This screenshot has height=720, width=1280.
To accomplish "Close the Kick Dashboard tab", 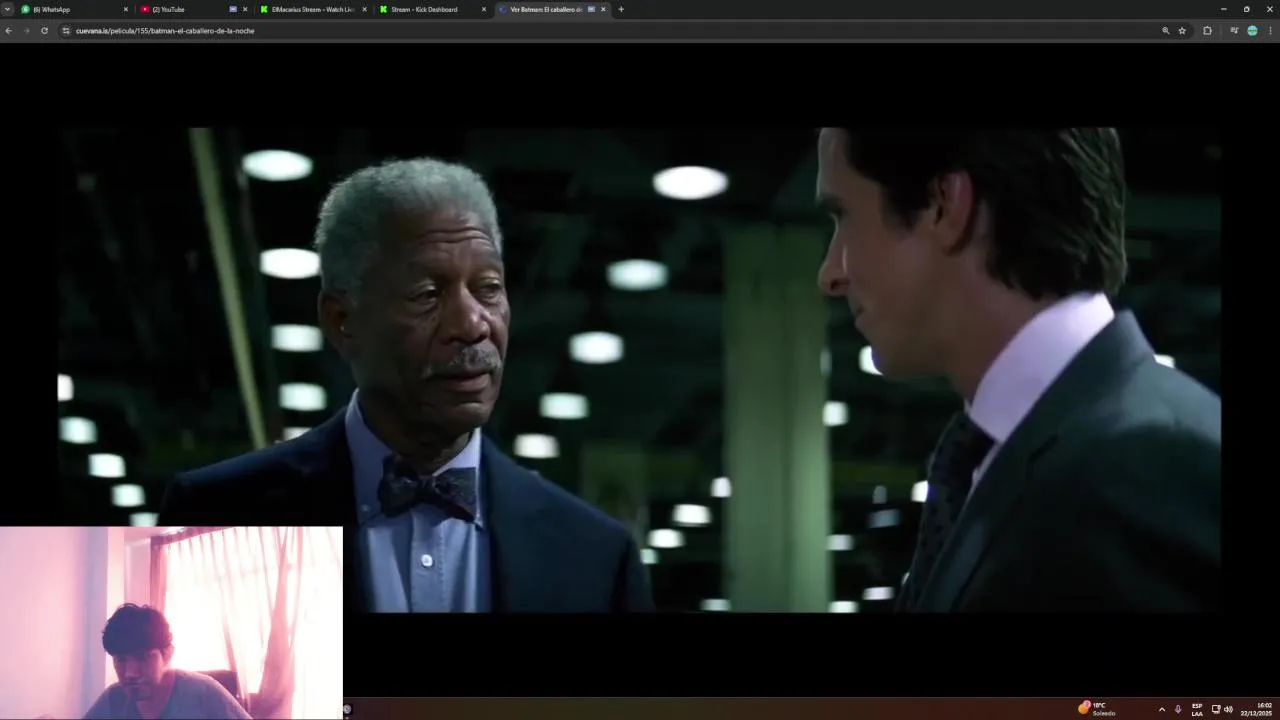I will pyautogui.click(x=484, y=9).
